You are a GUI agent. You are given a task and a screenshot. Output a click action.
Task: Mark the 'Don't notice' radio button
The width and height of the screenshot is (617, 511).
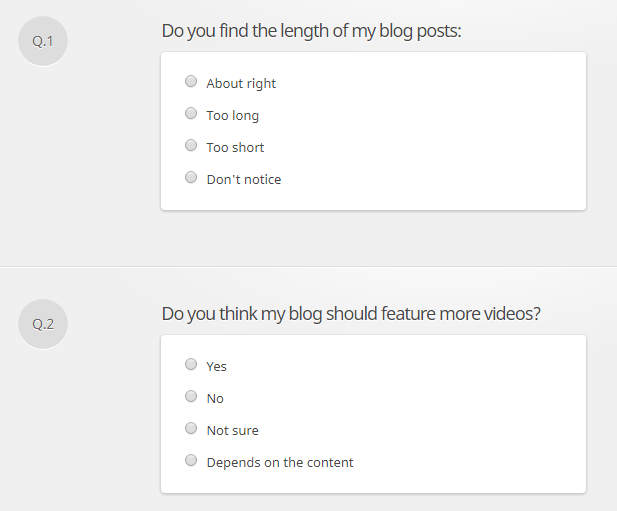(191, 178)
